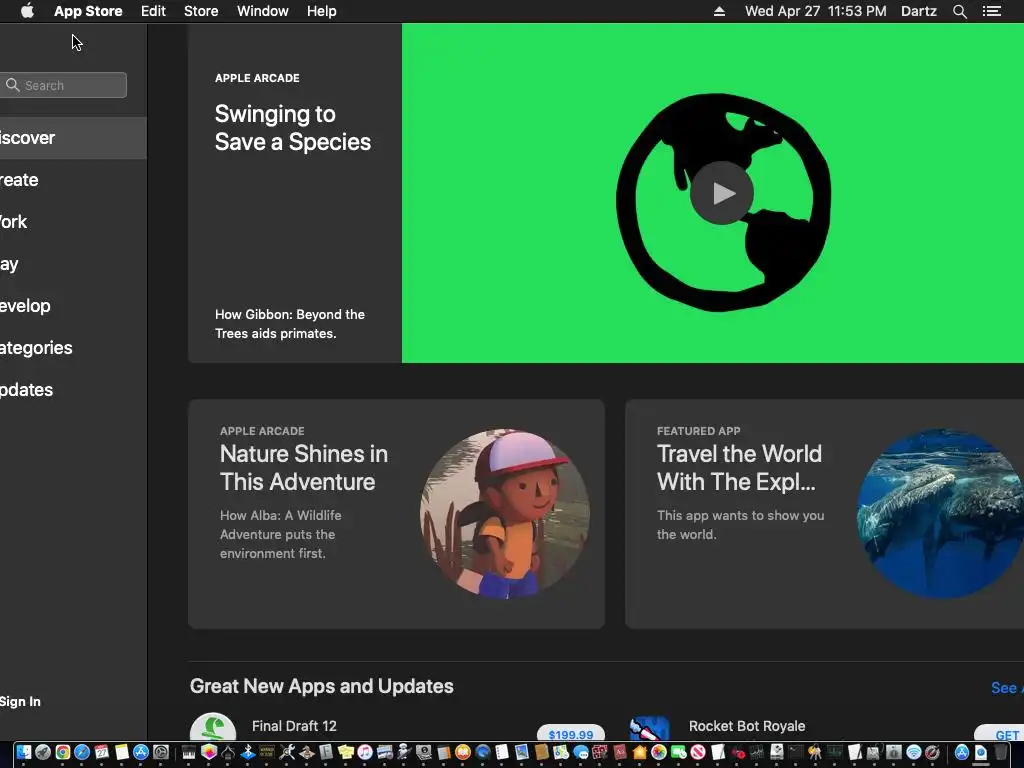Open the Discover section in the sidebar
Image resolution: width=1024 pixels, height=768 pixels.
[73, 138]
